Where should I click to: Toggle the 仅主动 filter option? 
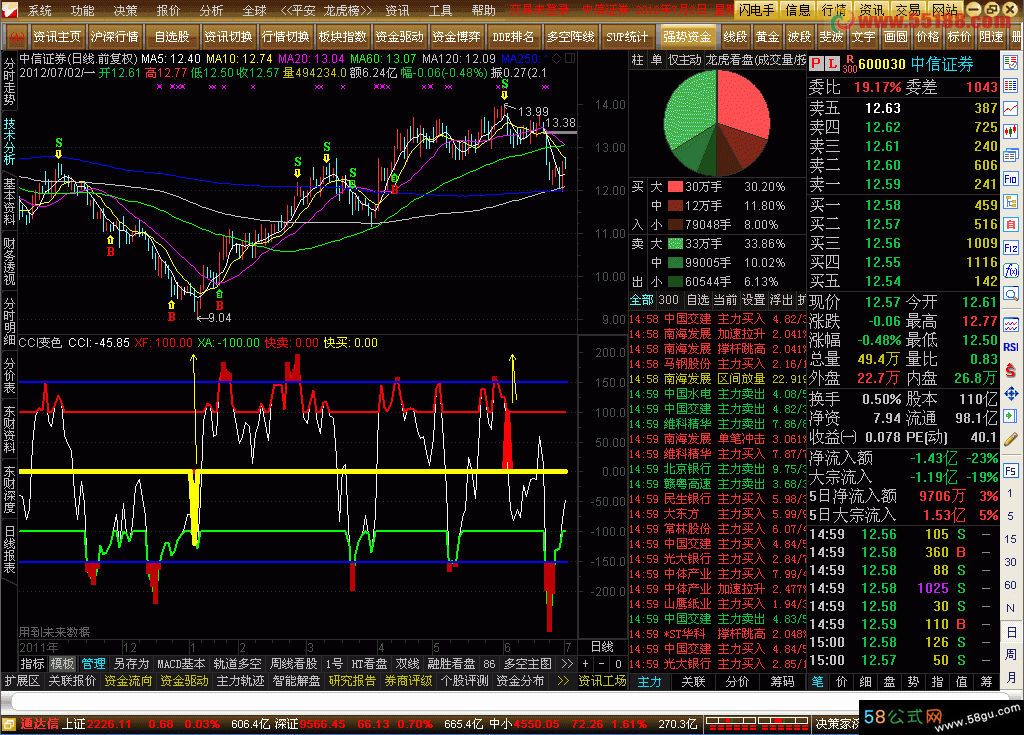[x=685, y=60]
